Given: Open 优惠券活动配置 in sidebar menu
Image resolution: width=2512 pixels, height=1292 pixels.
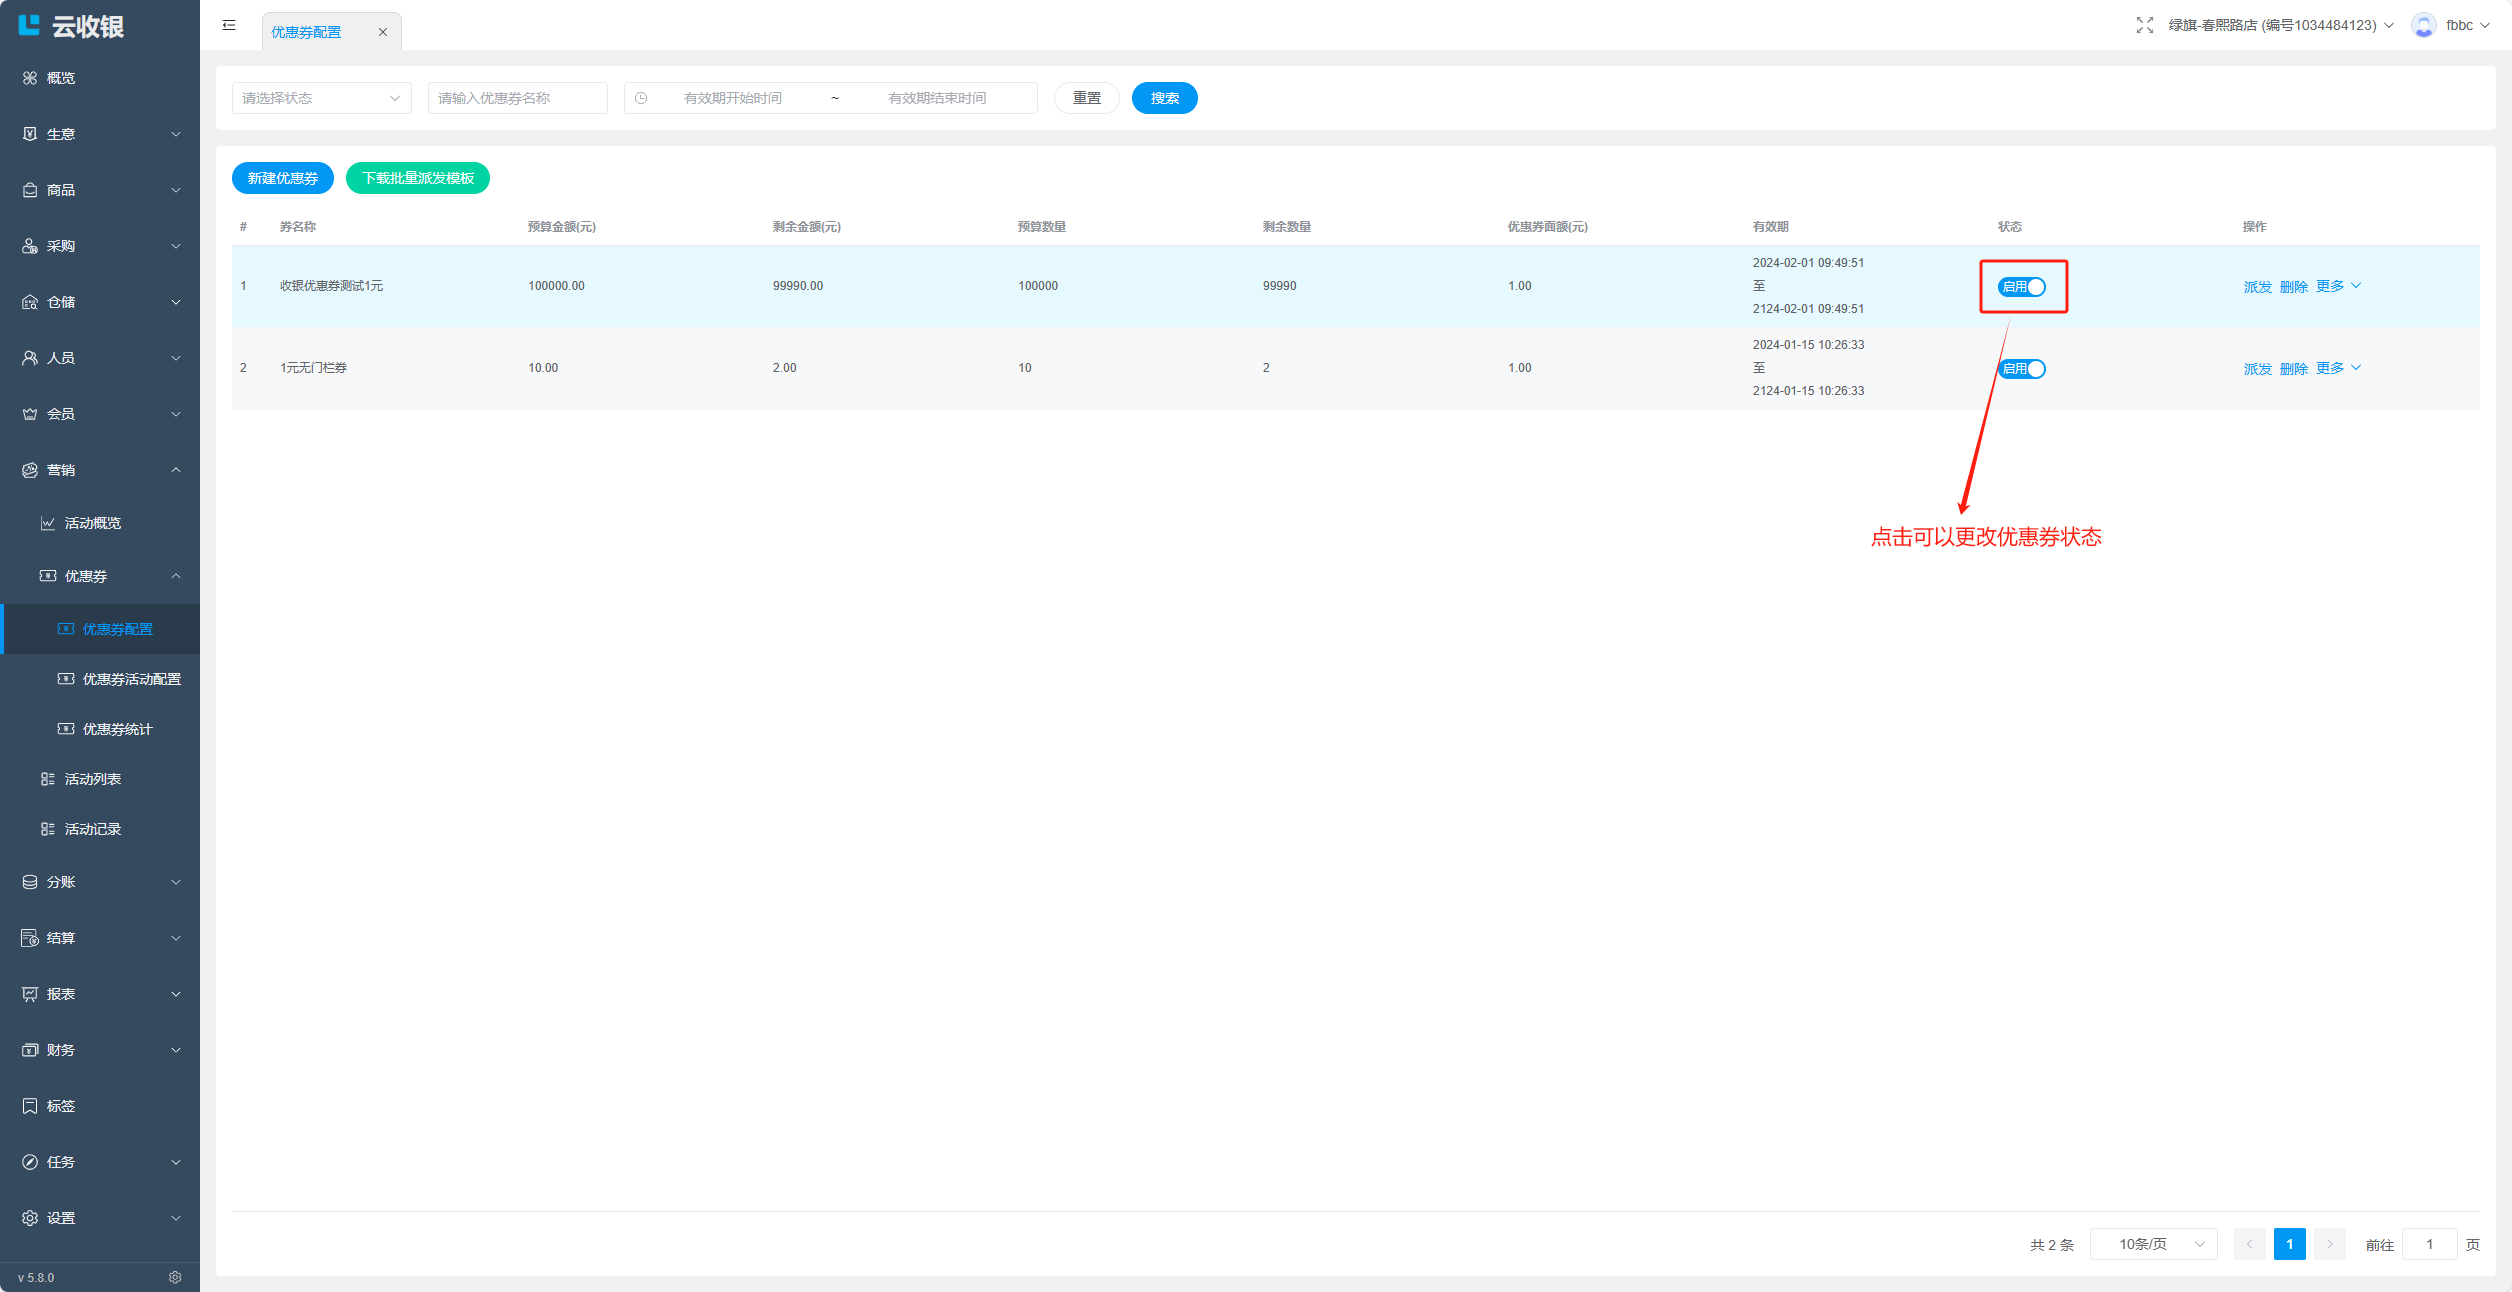Looking at the screenshot, I should [x=131, y=679].
